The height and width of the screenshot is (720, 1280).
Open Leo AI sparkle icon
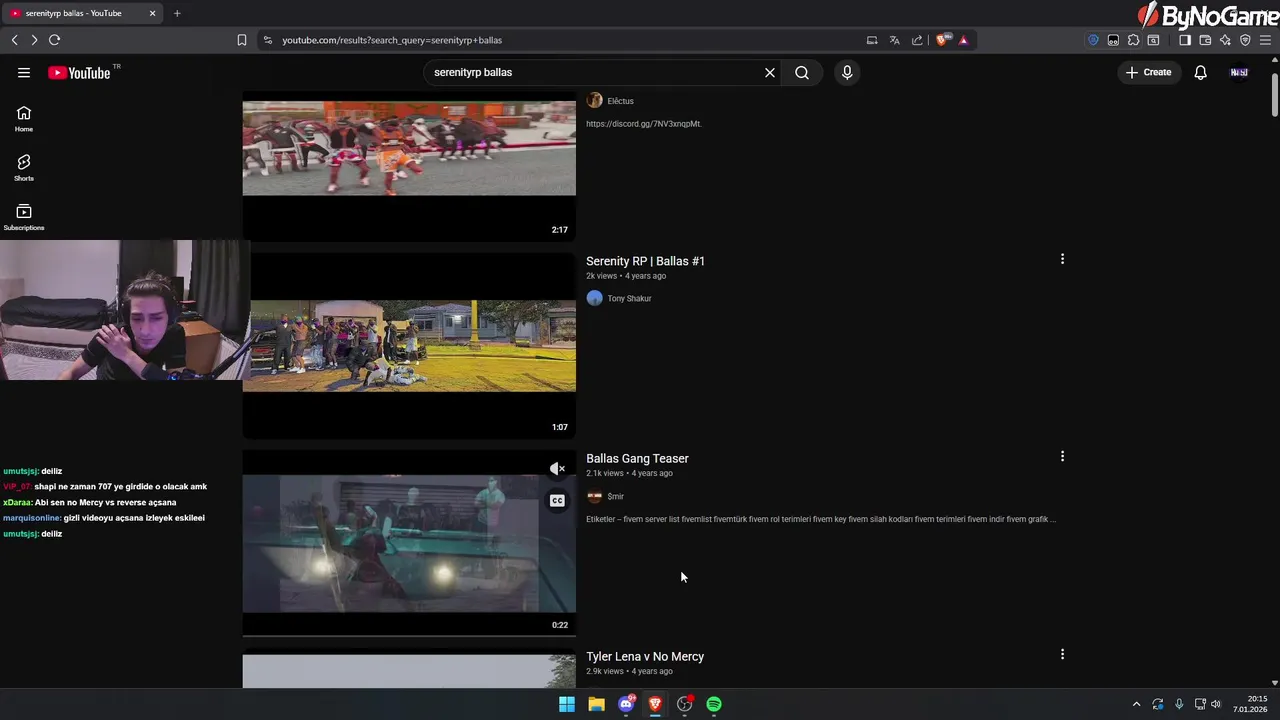click(x=1225, y=40)
